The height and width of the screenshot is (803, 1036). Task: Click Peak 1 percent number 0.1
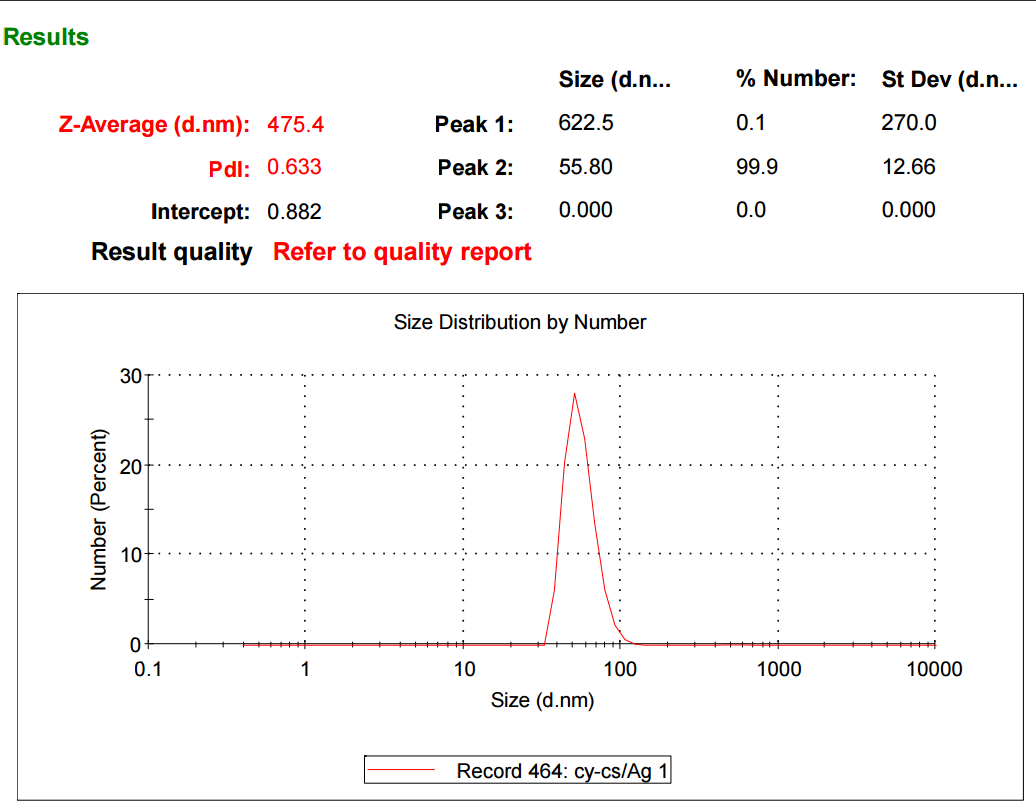click(751, 122)
